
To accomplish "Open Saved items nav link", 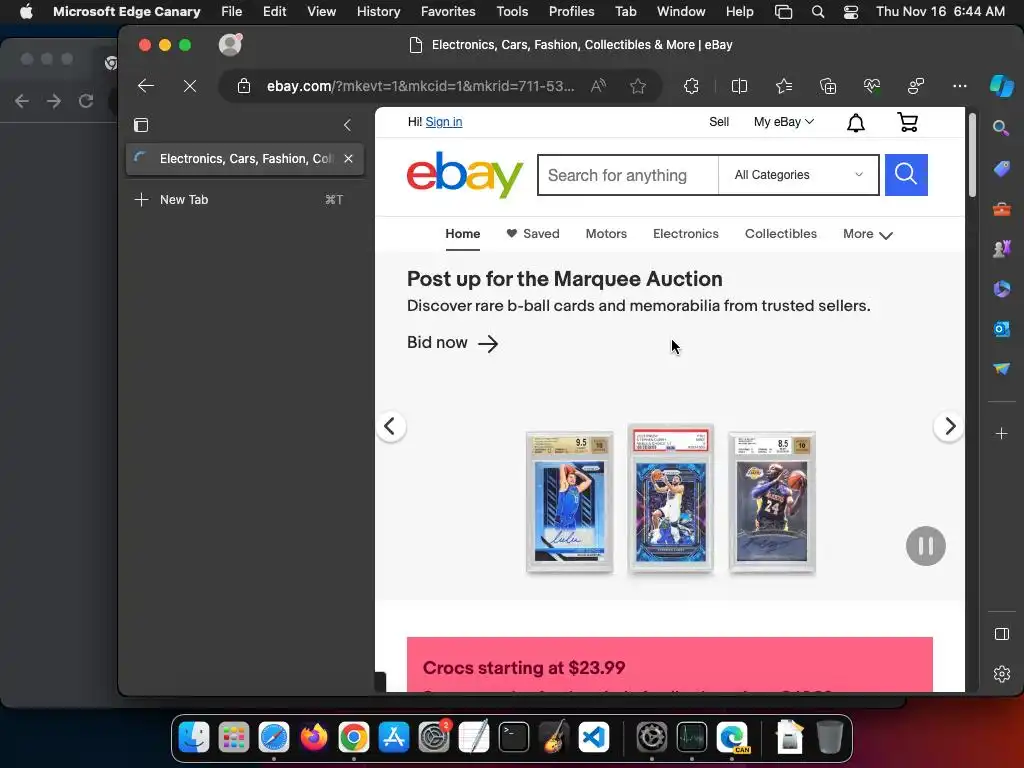I will click(x=533, y=234).
